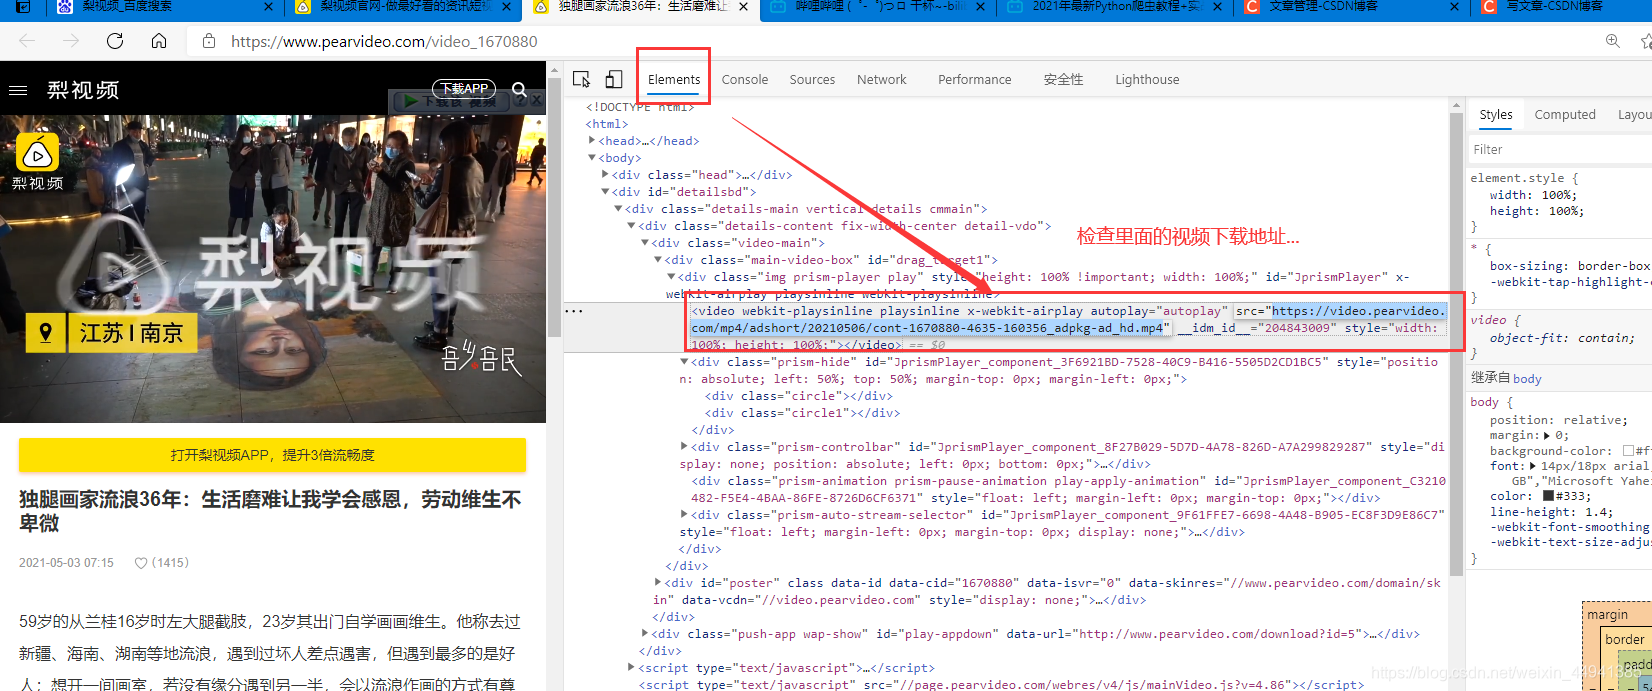This screenshot has height=691, width=1652.
Task: Click the heart like icon with 1415
Action: (141, 563)
